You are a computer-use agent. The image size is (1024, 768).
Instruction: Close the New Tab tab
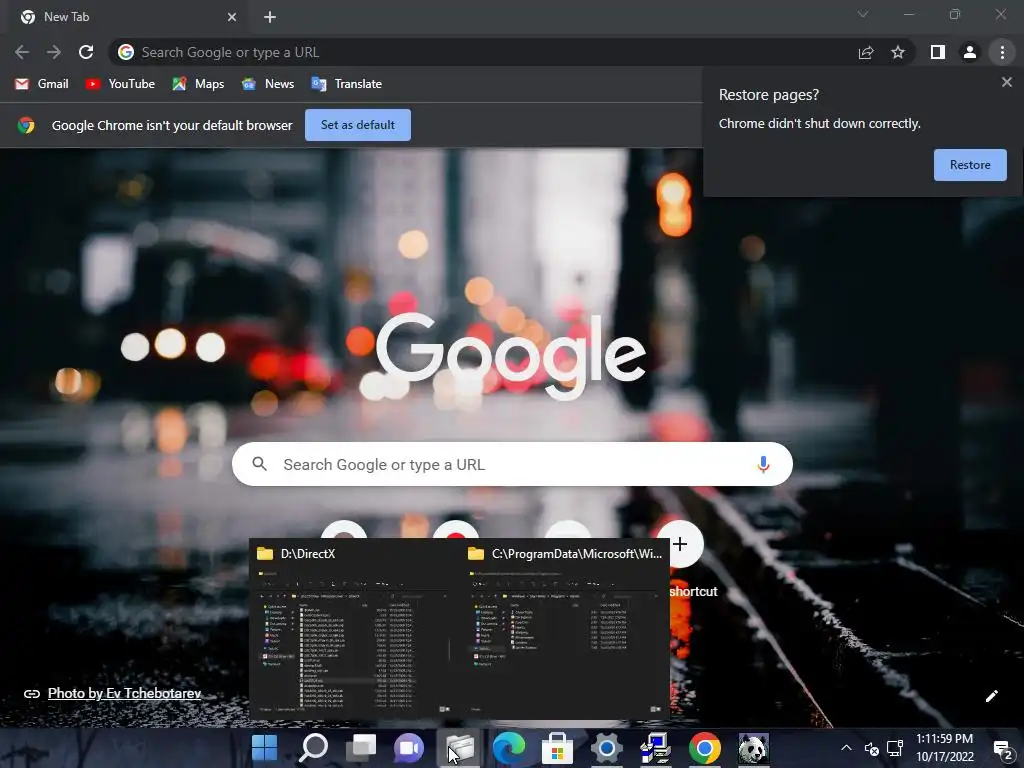[x=232, y=17]
